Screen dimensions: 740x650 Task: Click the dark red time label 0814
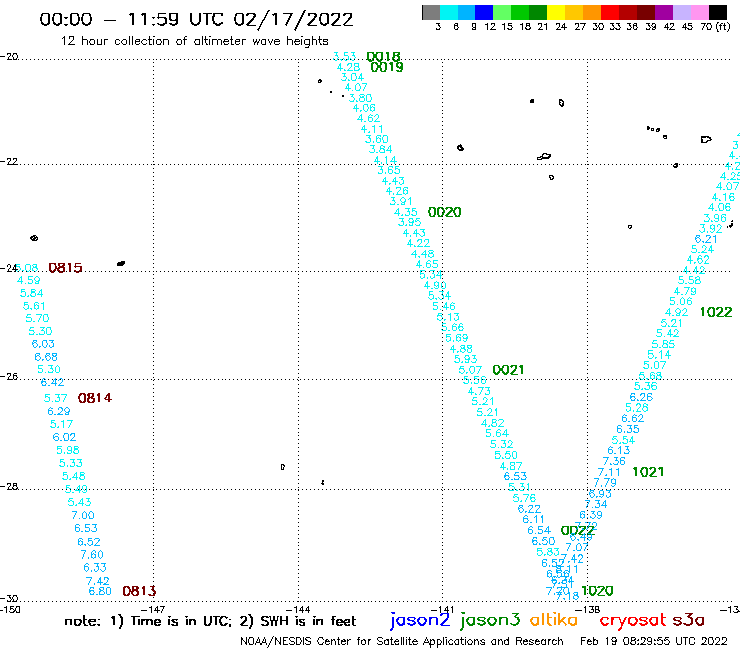click(x=94, y=398)
